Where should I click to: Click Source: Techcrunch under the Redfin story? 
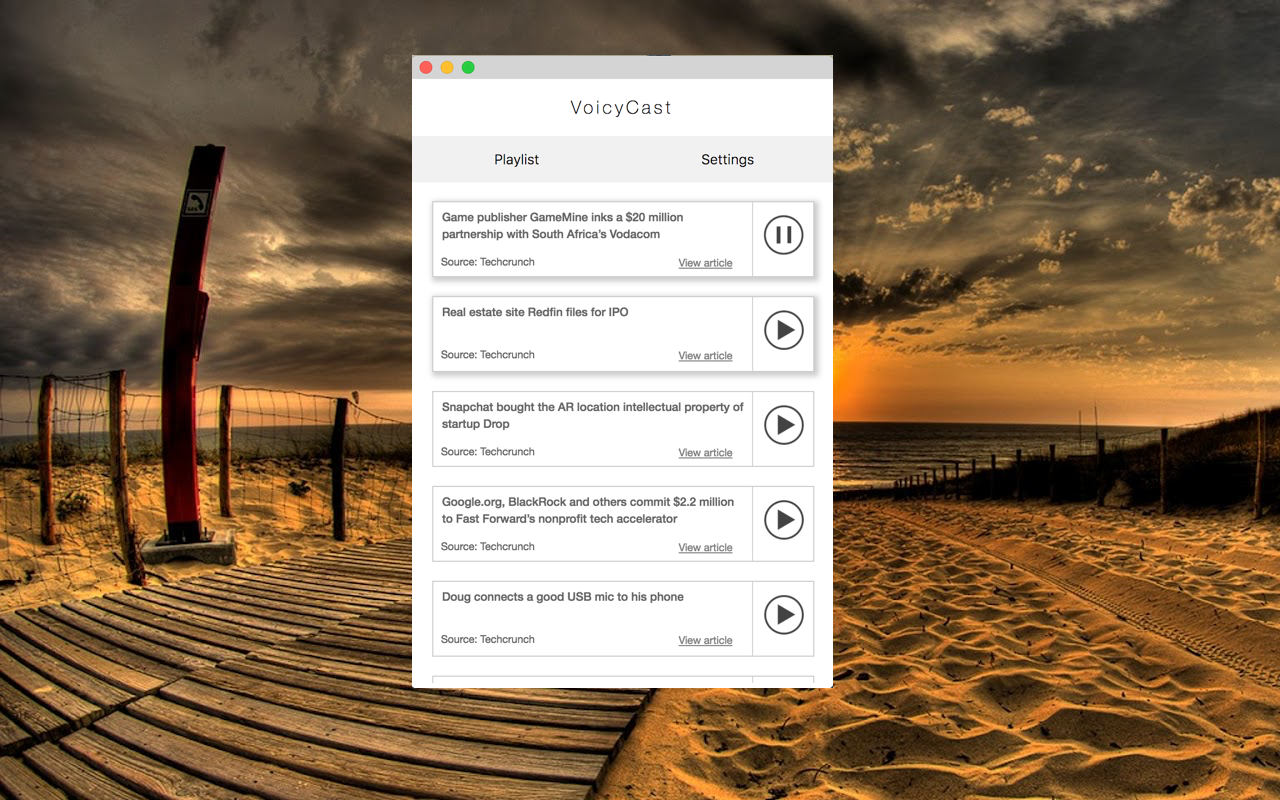point(488,355)
